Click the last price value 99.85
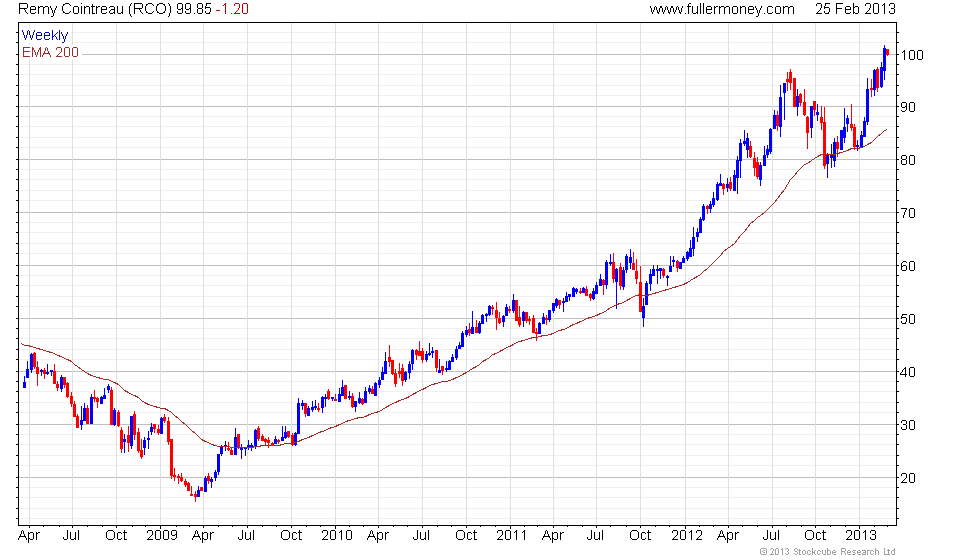The height and width of the screenshot is (560, 980). click(x=193, y=9)
